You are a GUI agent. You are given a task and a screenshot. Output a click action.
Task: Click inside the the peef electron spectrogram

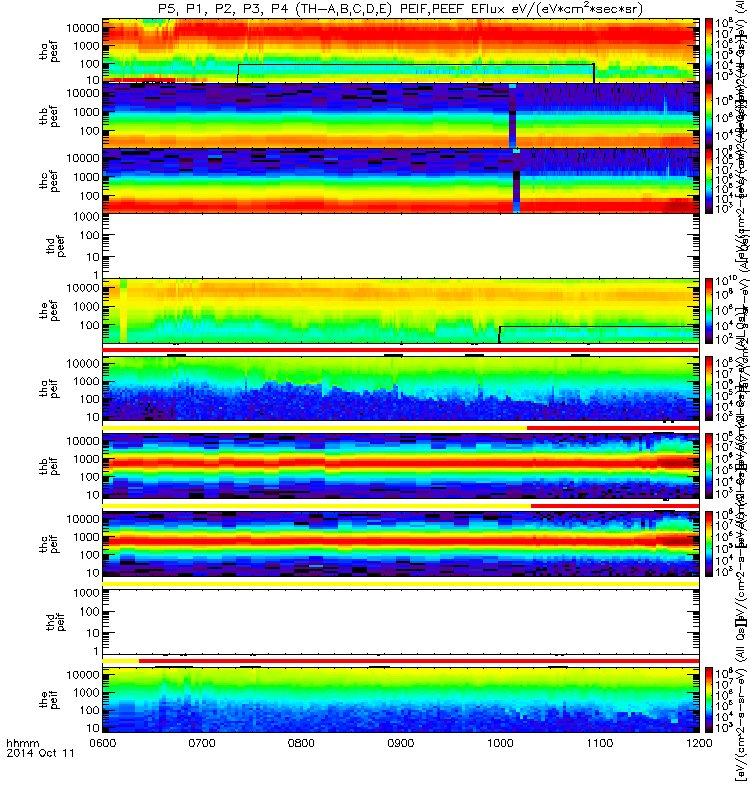point(401,311)
